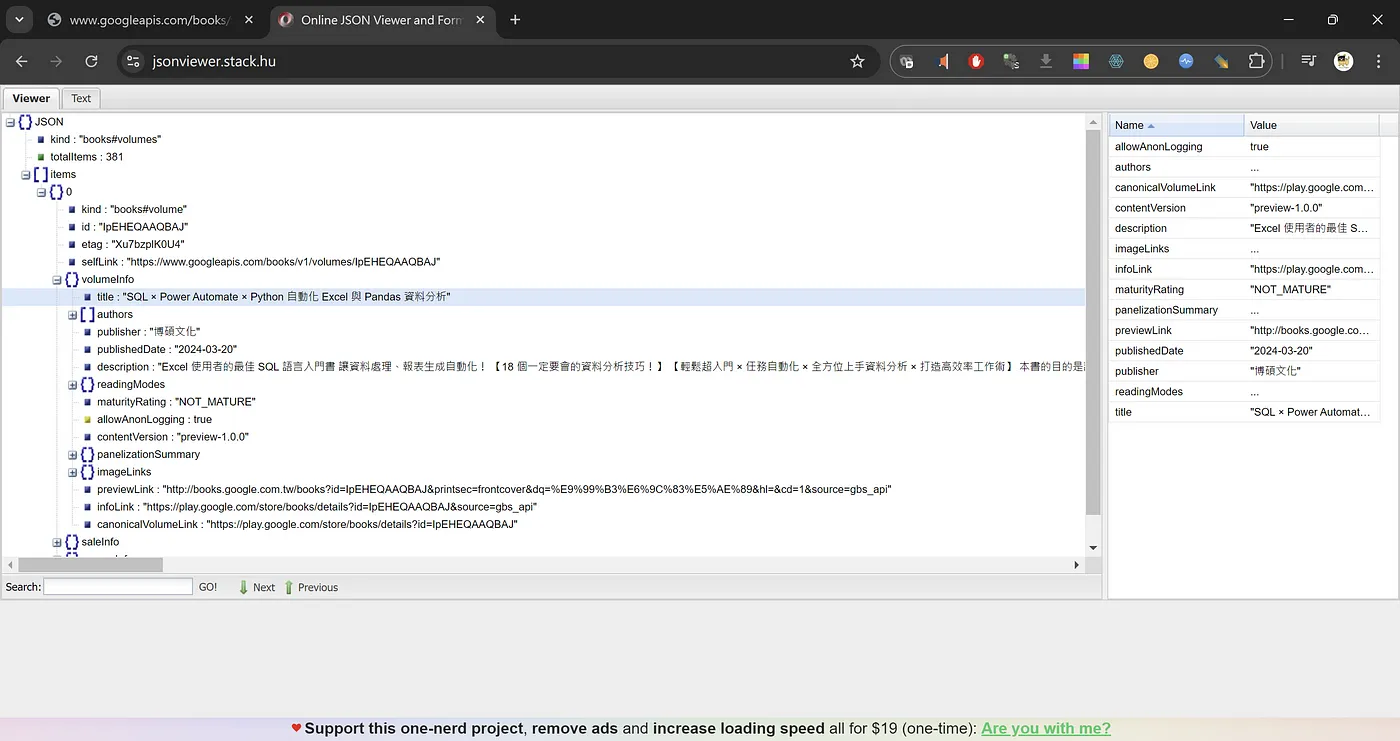This screenshot has height=741, width=1400.
Task: Click the volumeInfo object braces icon
Action: point(72,279)
